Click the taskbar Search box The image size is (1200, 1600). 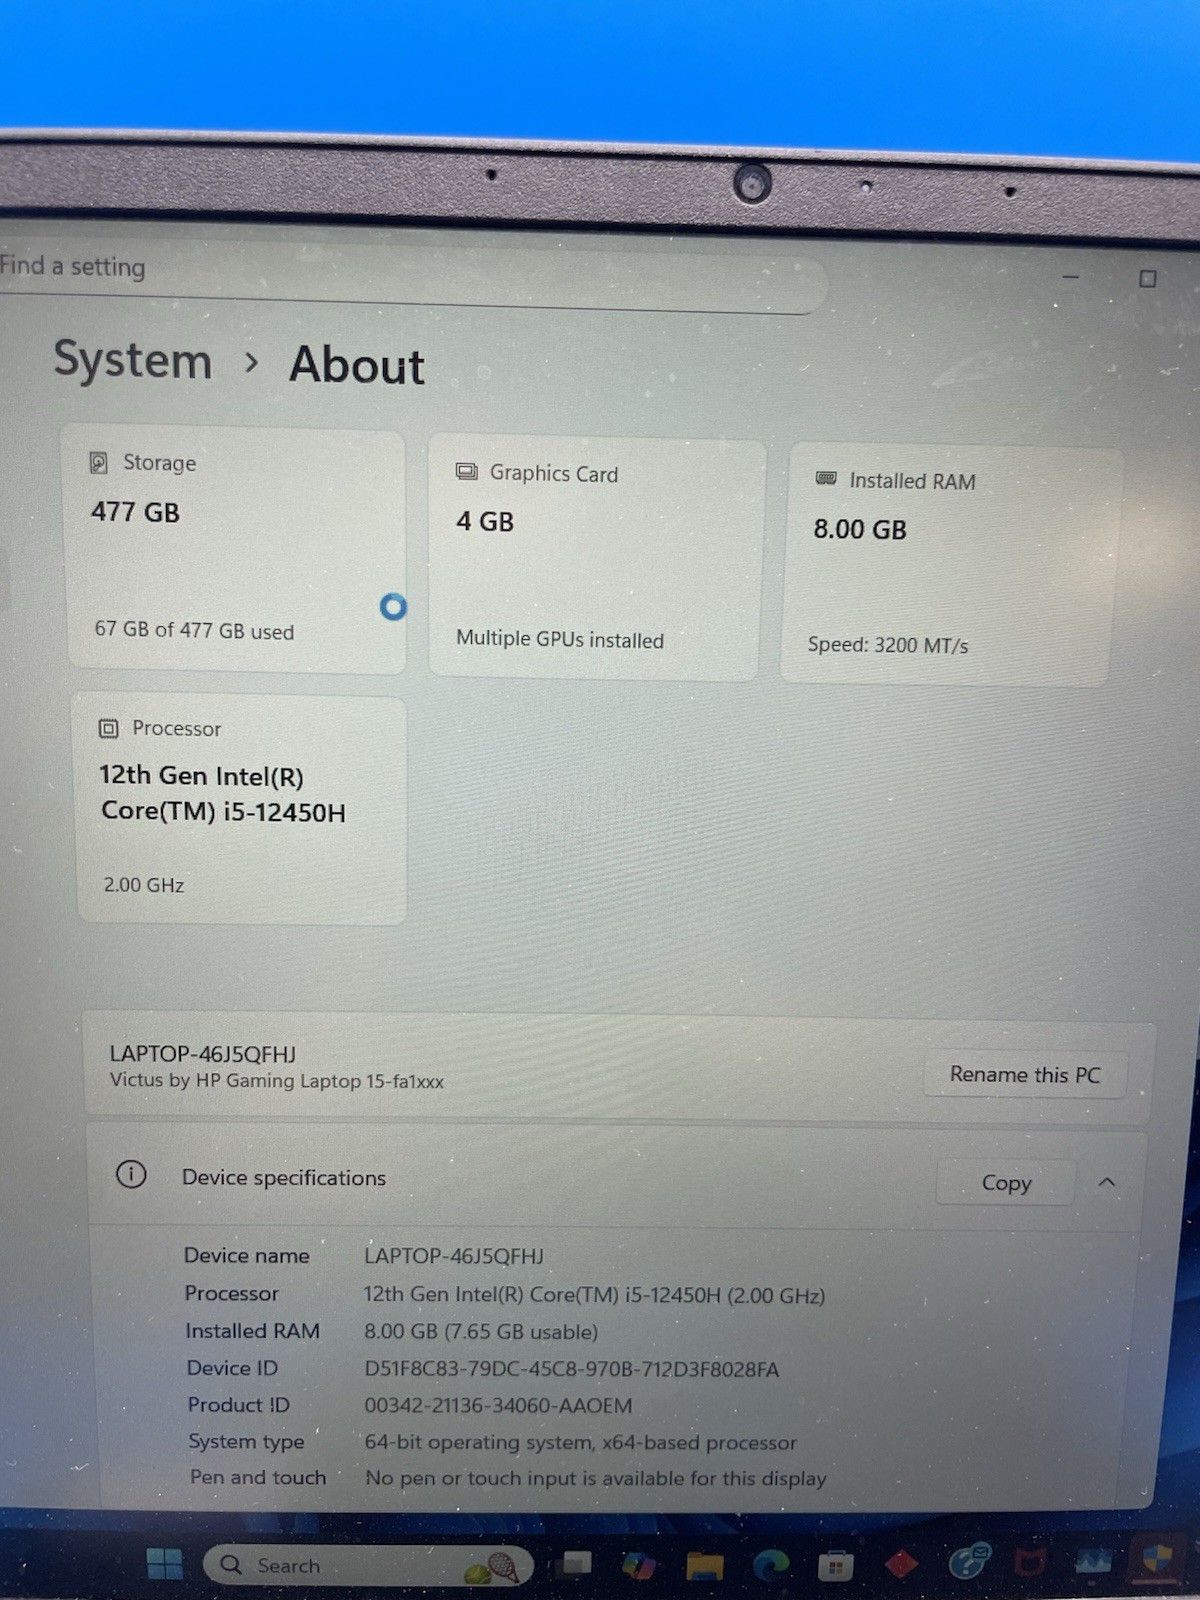(367, 1565)
